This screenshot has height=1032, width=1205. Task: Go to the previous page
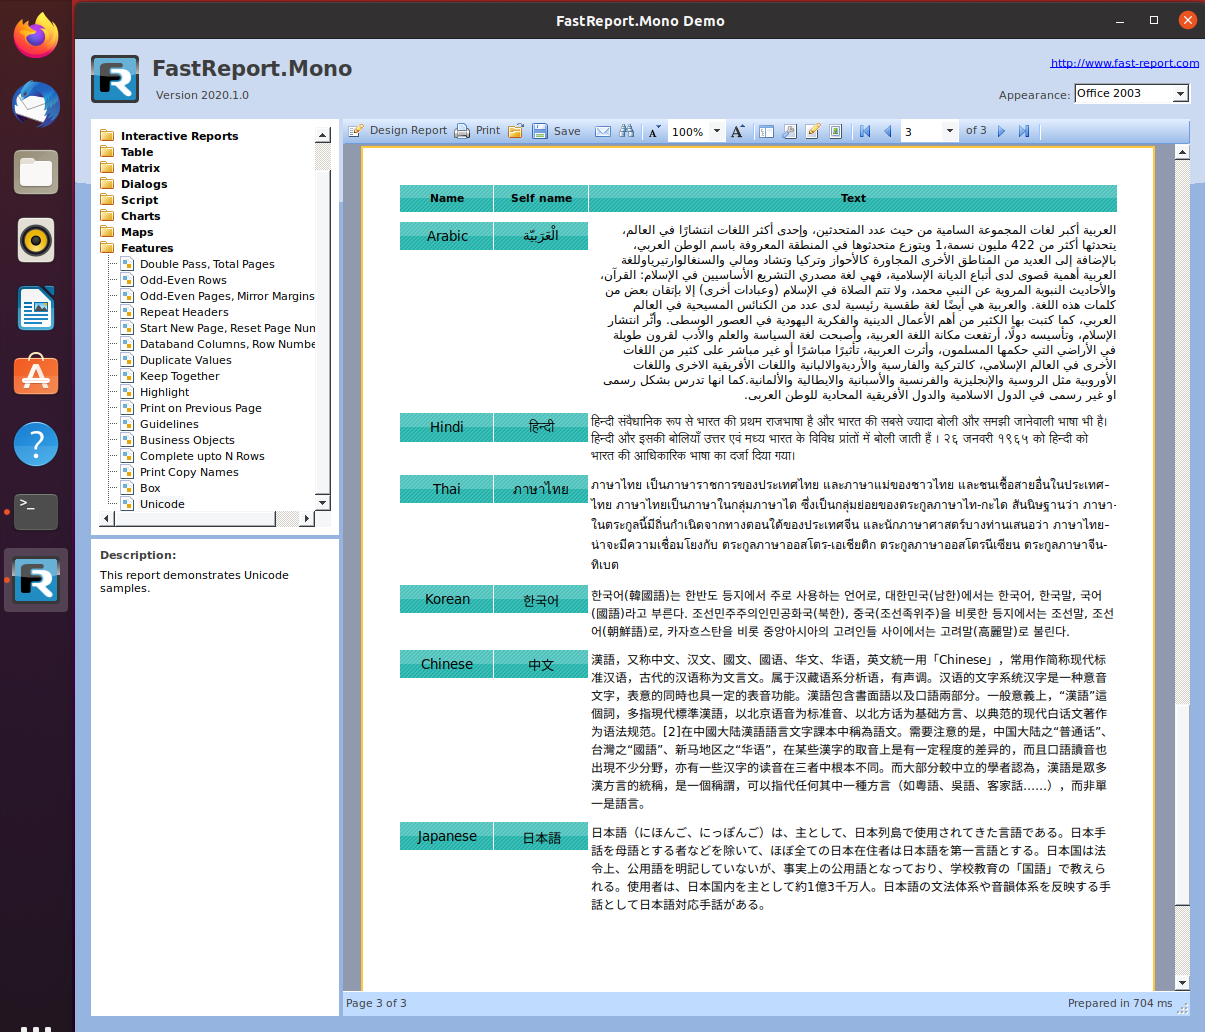point(887,131)
